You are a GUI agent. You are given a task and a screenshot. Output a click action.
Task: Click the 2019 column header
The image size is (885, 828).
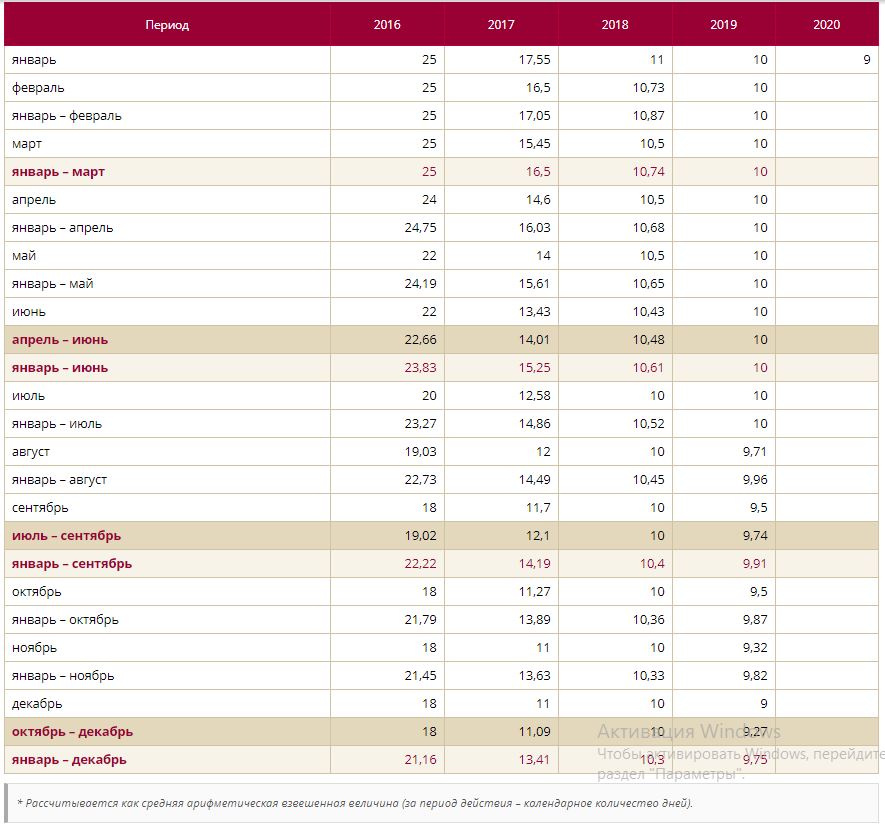[723, 25]
